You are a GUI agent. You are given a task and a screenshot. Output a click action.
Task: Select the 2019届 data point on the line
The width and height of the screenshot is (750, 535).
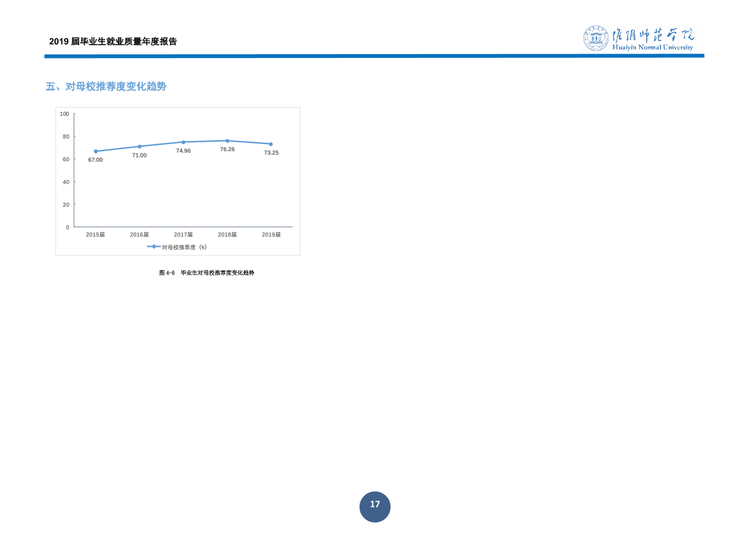pos(271,144)
